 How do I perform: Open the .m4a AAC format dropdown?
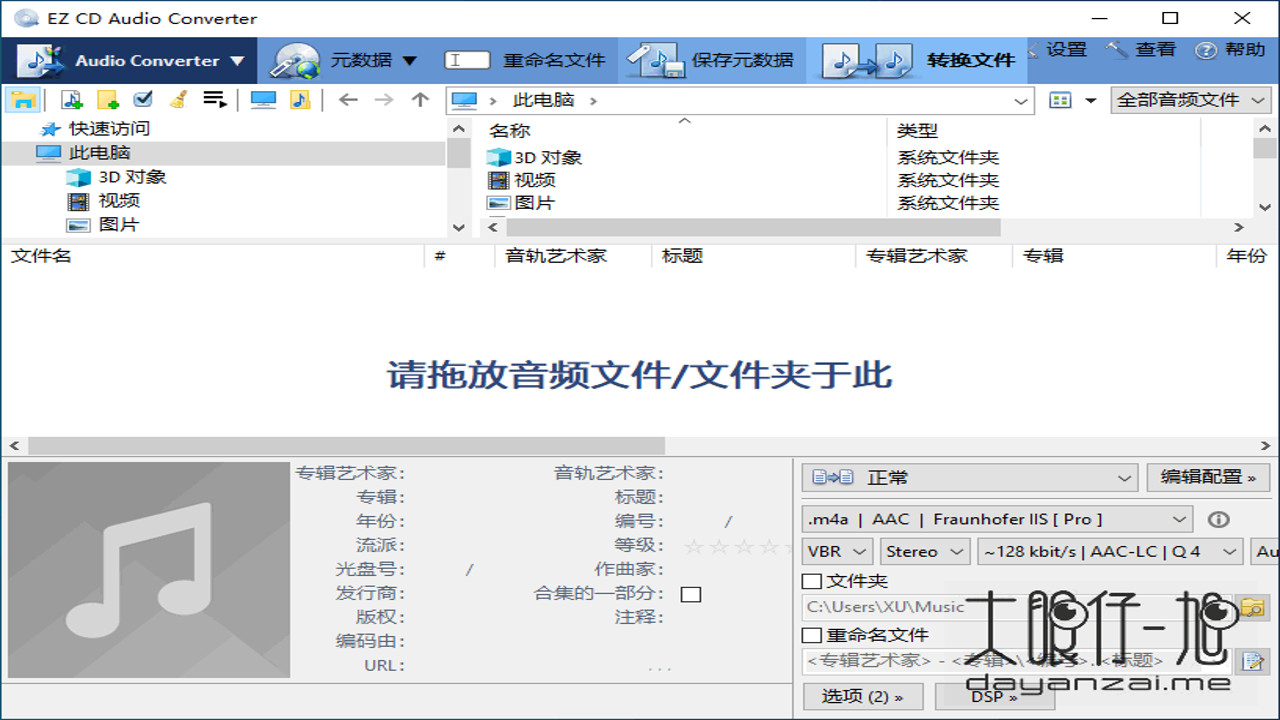point(997,520)
